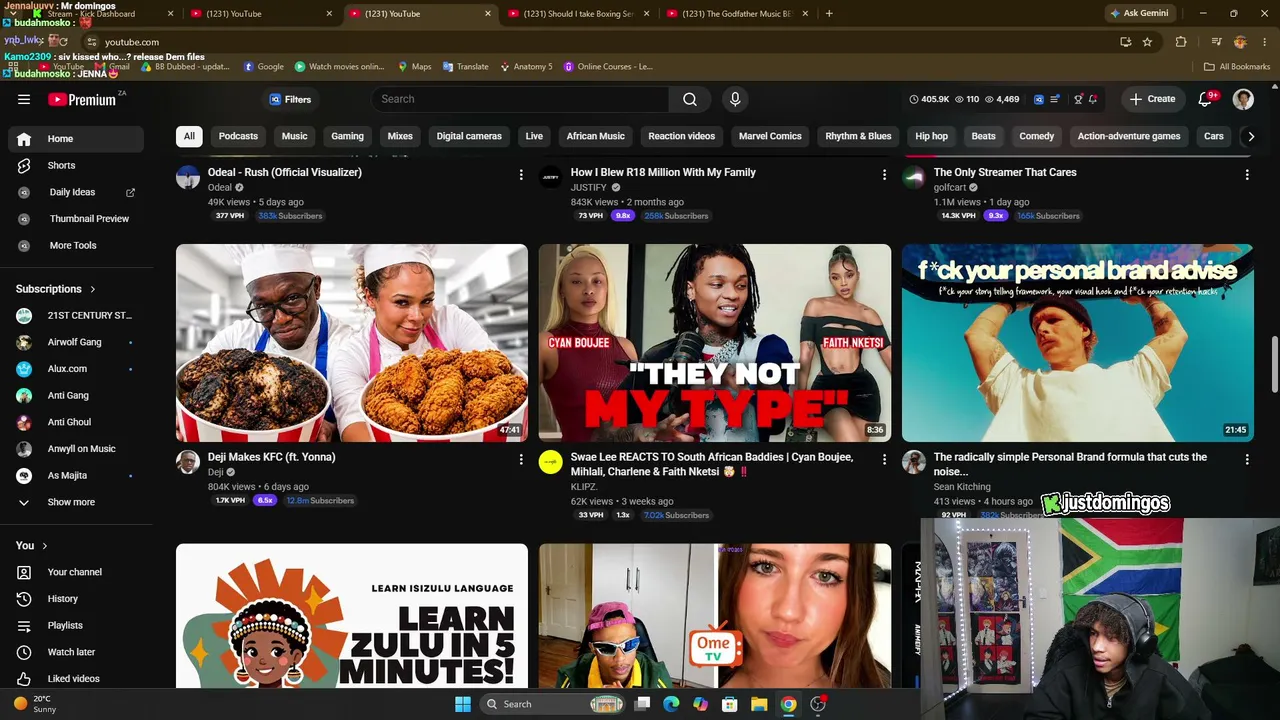Open More actions for The Only Streamer That Cares
This screenshot has width=1280, height=720.
click(1247, 174)
